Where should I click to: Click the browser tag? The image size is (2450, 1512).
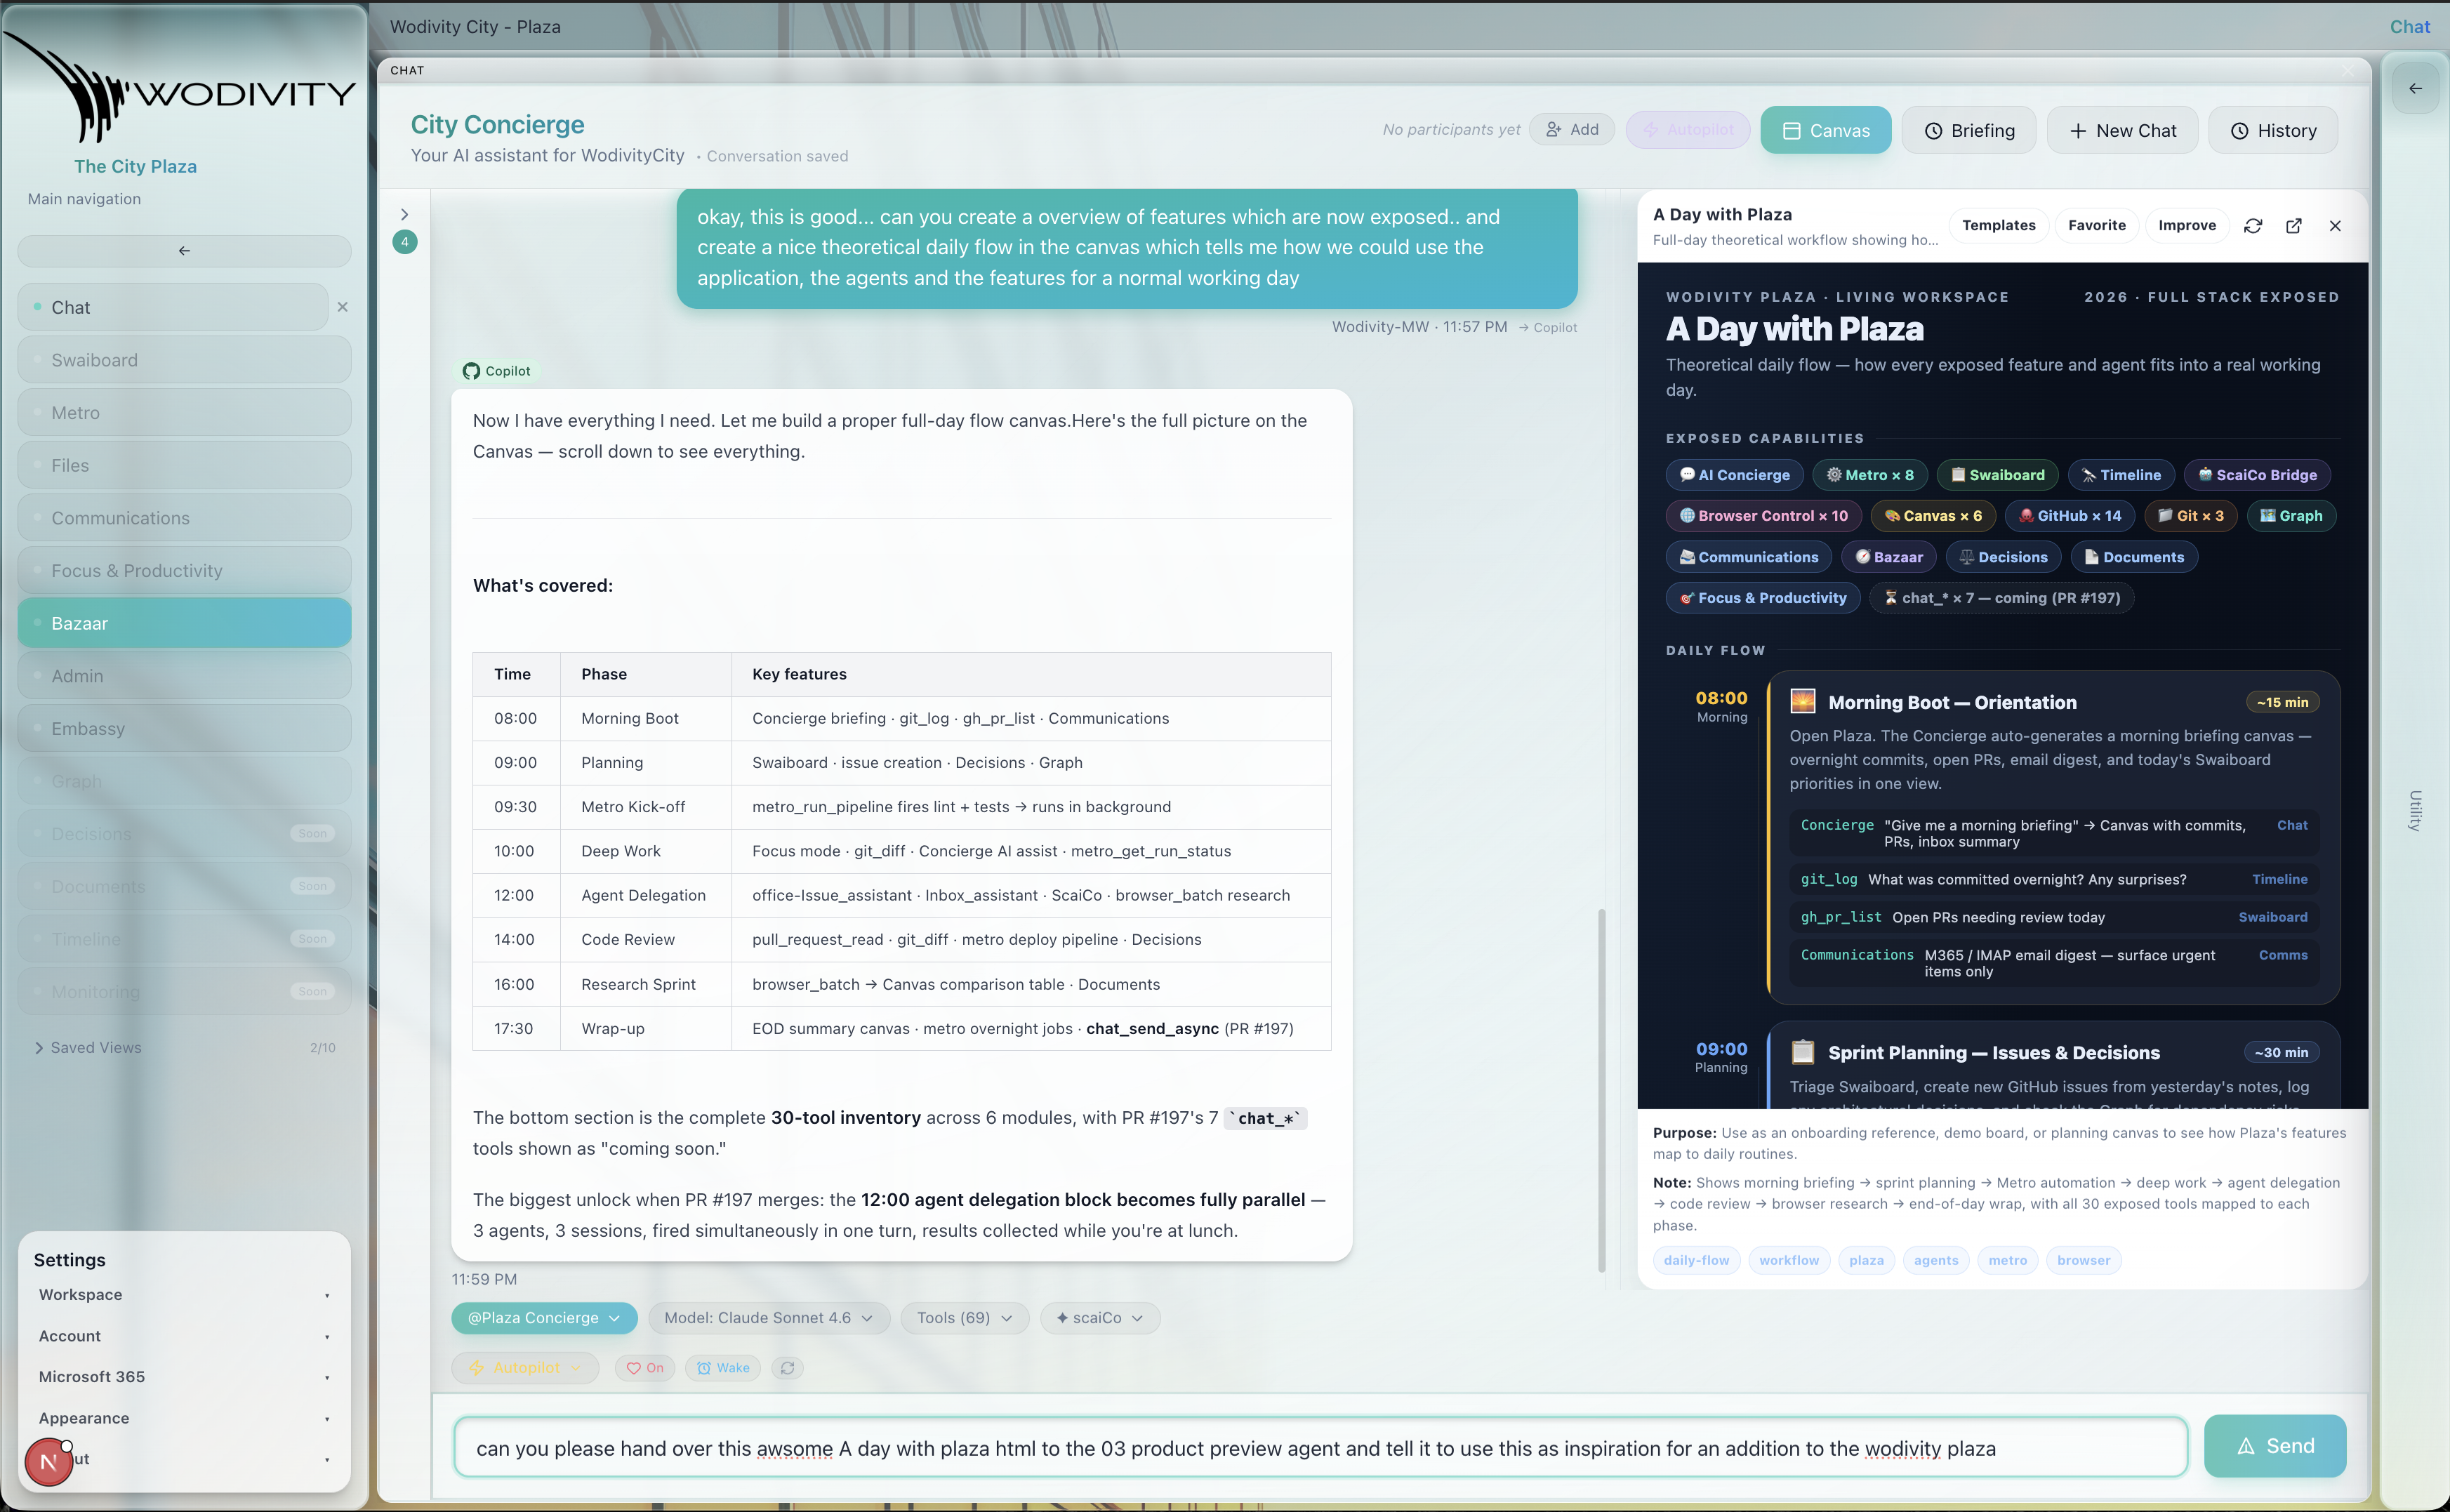coord(2083,1260)
